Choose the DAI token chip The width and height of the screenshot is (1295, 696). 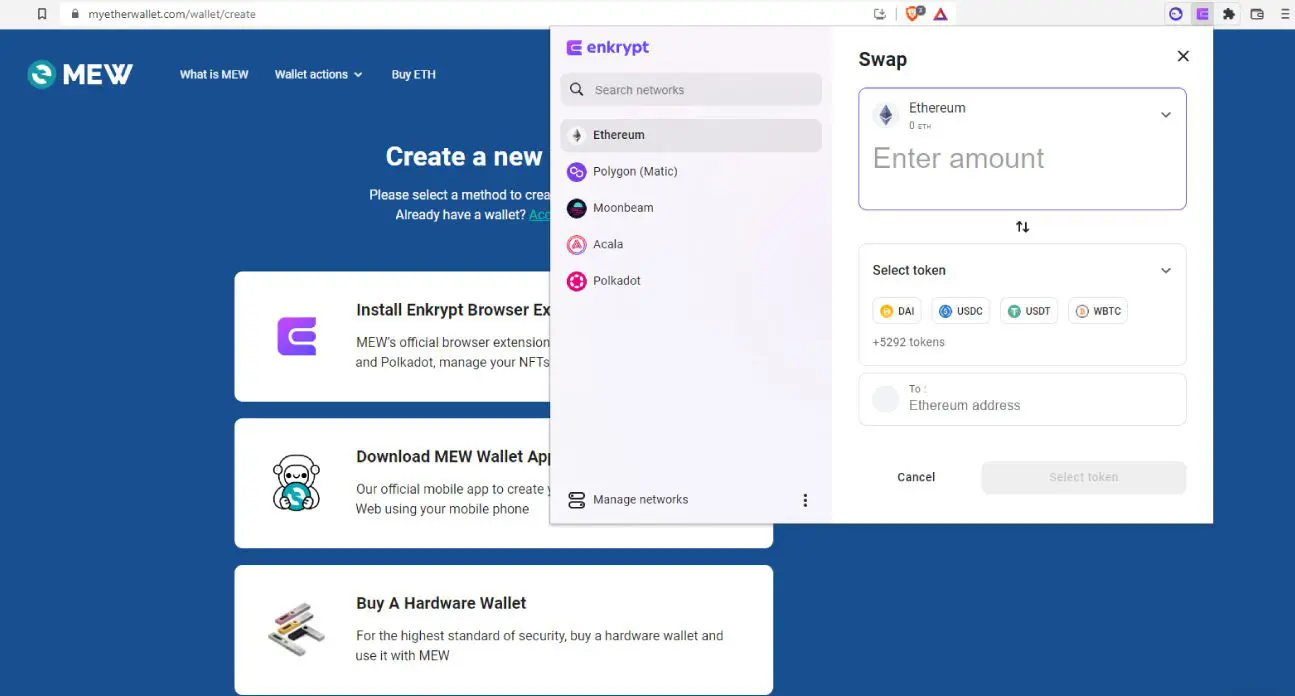(897, 311)
